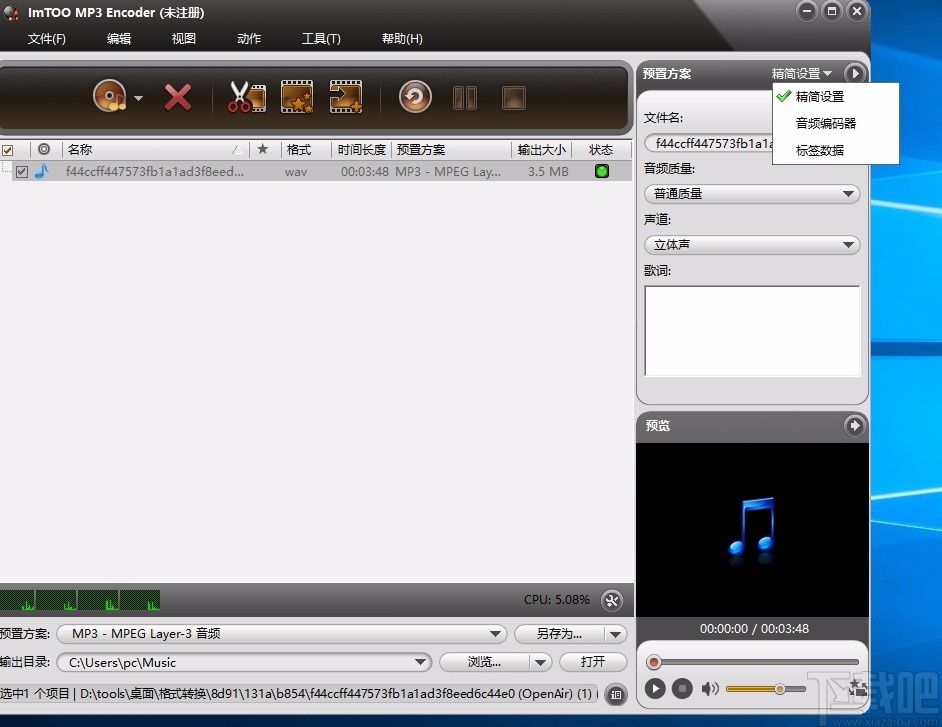Click the pause encoding icon
942x727 pixels.
click(464, 97)
